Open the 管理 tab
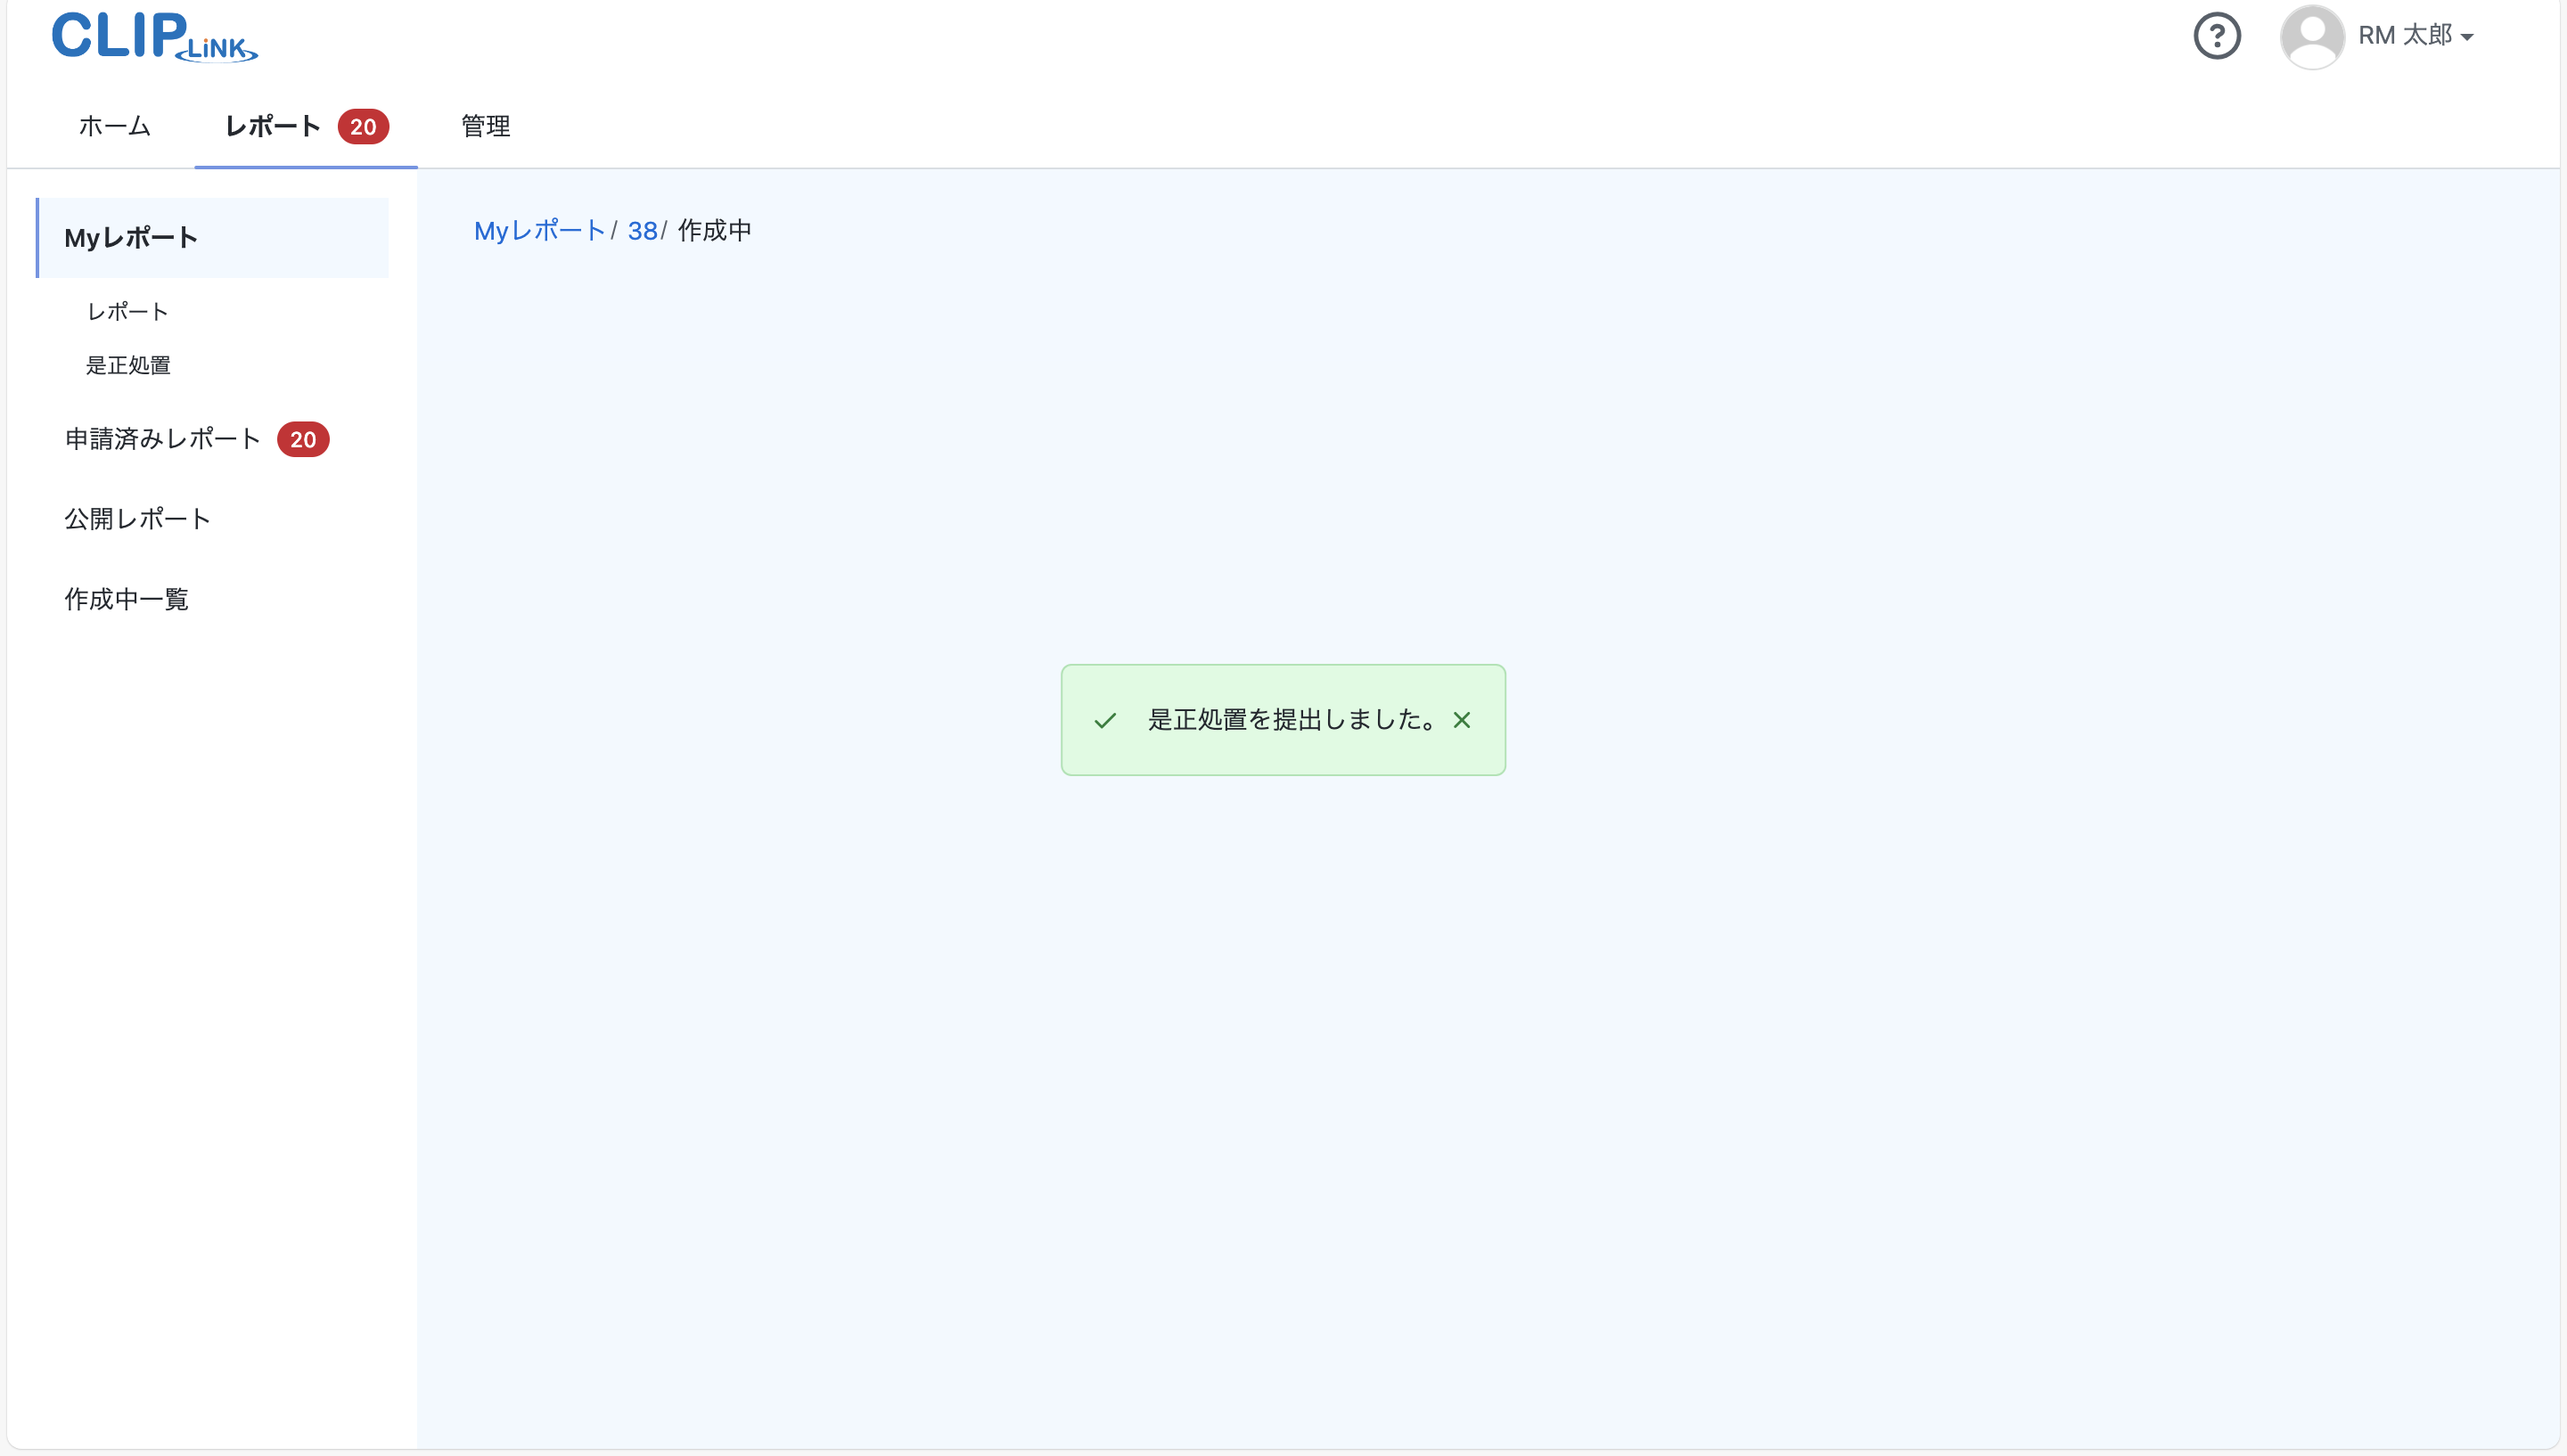 point(484,127)
